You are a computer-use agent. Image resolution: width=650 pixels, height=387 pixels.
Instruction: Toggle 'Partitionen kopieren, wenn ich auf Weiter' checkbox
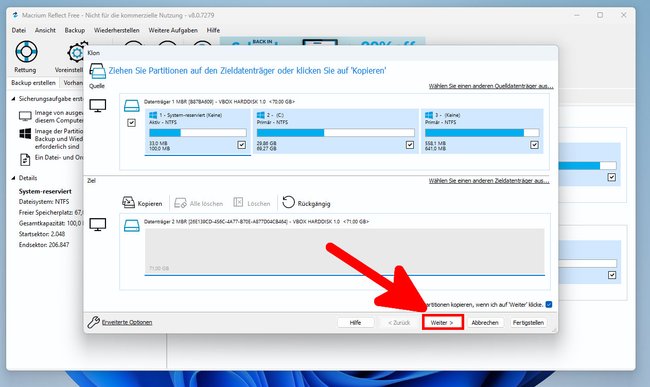[549, 305]
